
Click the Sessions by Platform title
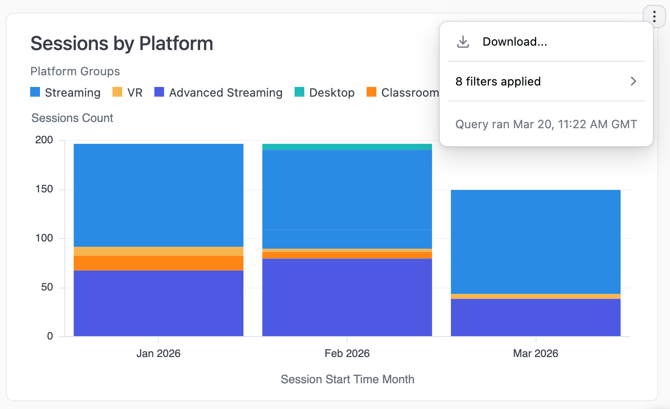[x=121, y=43]
